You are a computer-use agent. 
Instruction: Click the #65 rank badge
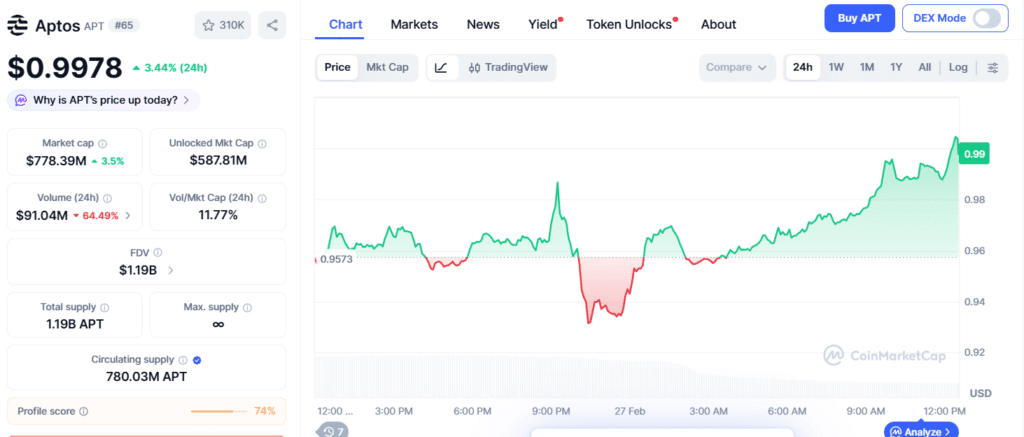(123, 25)
